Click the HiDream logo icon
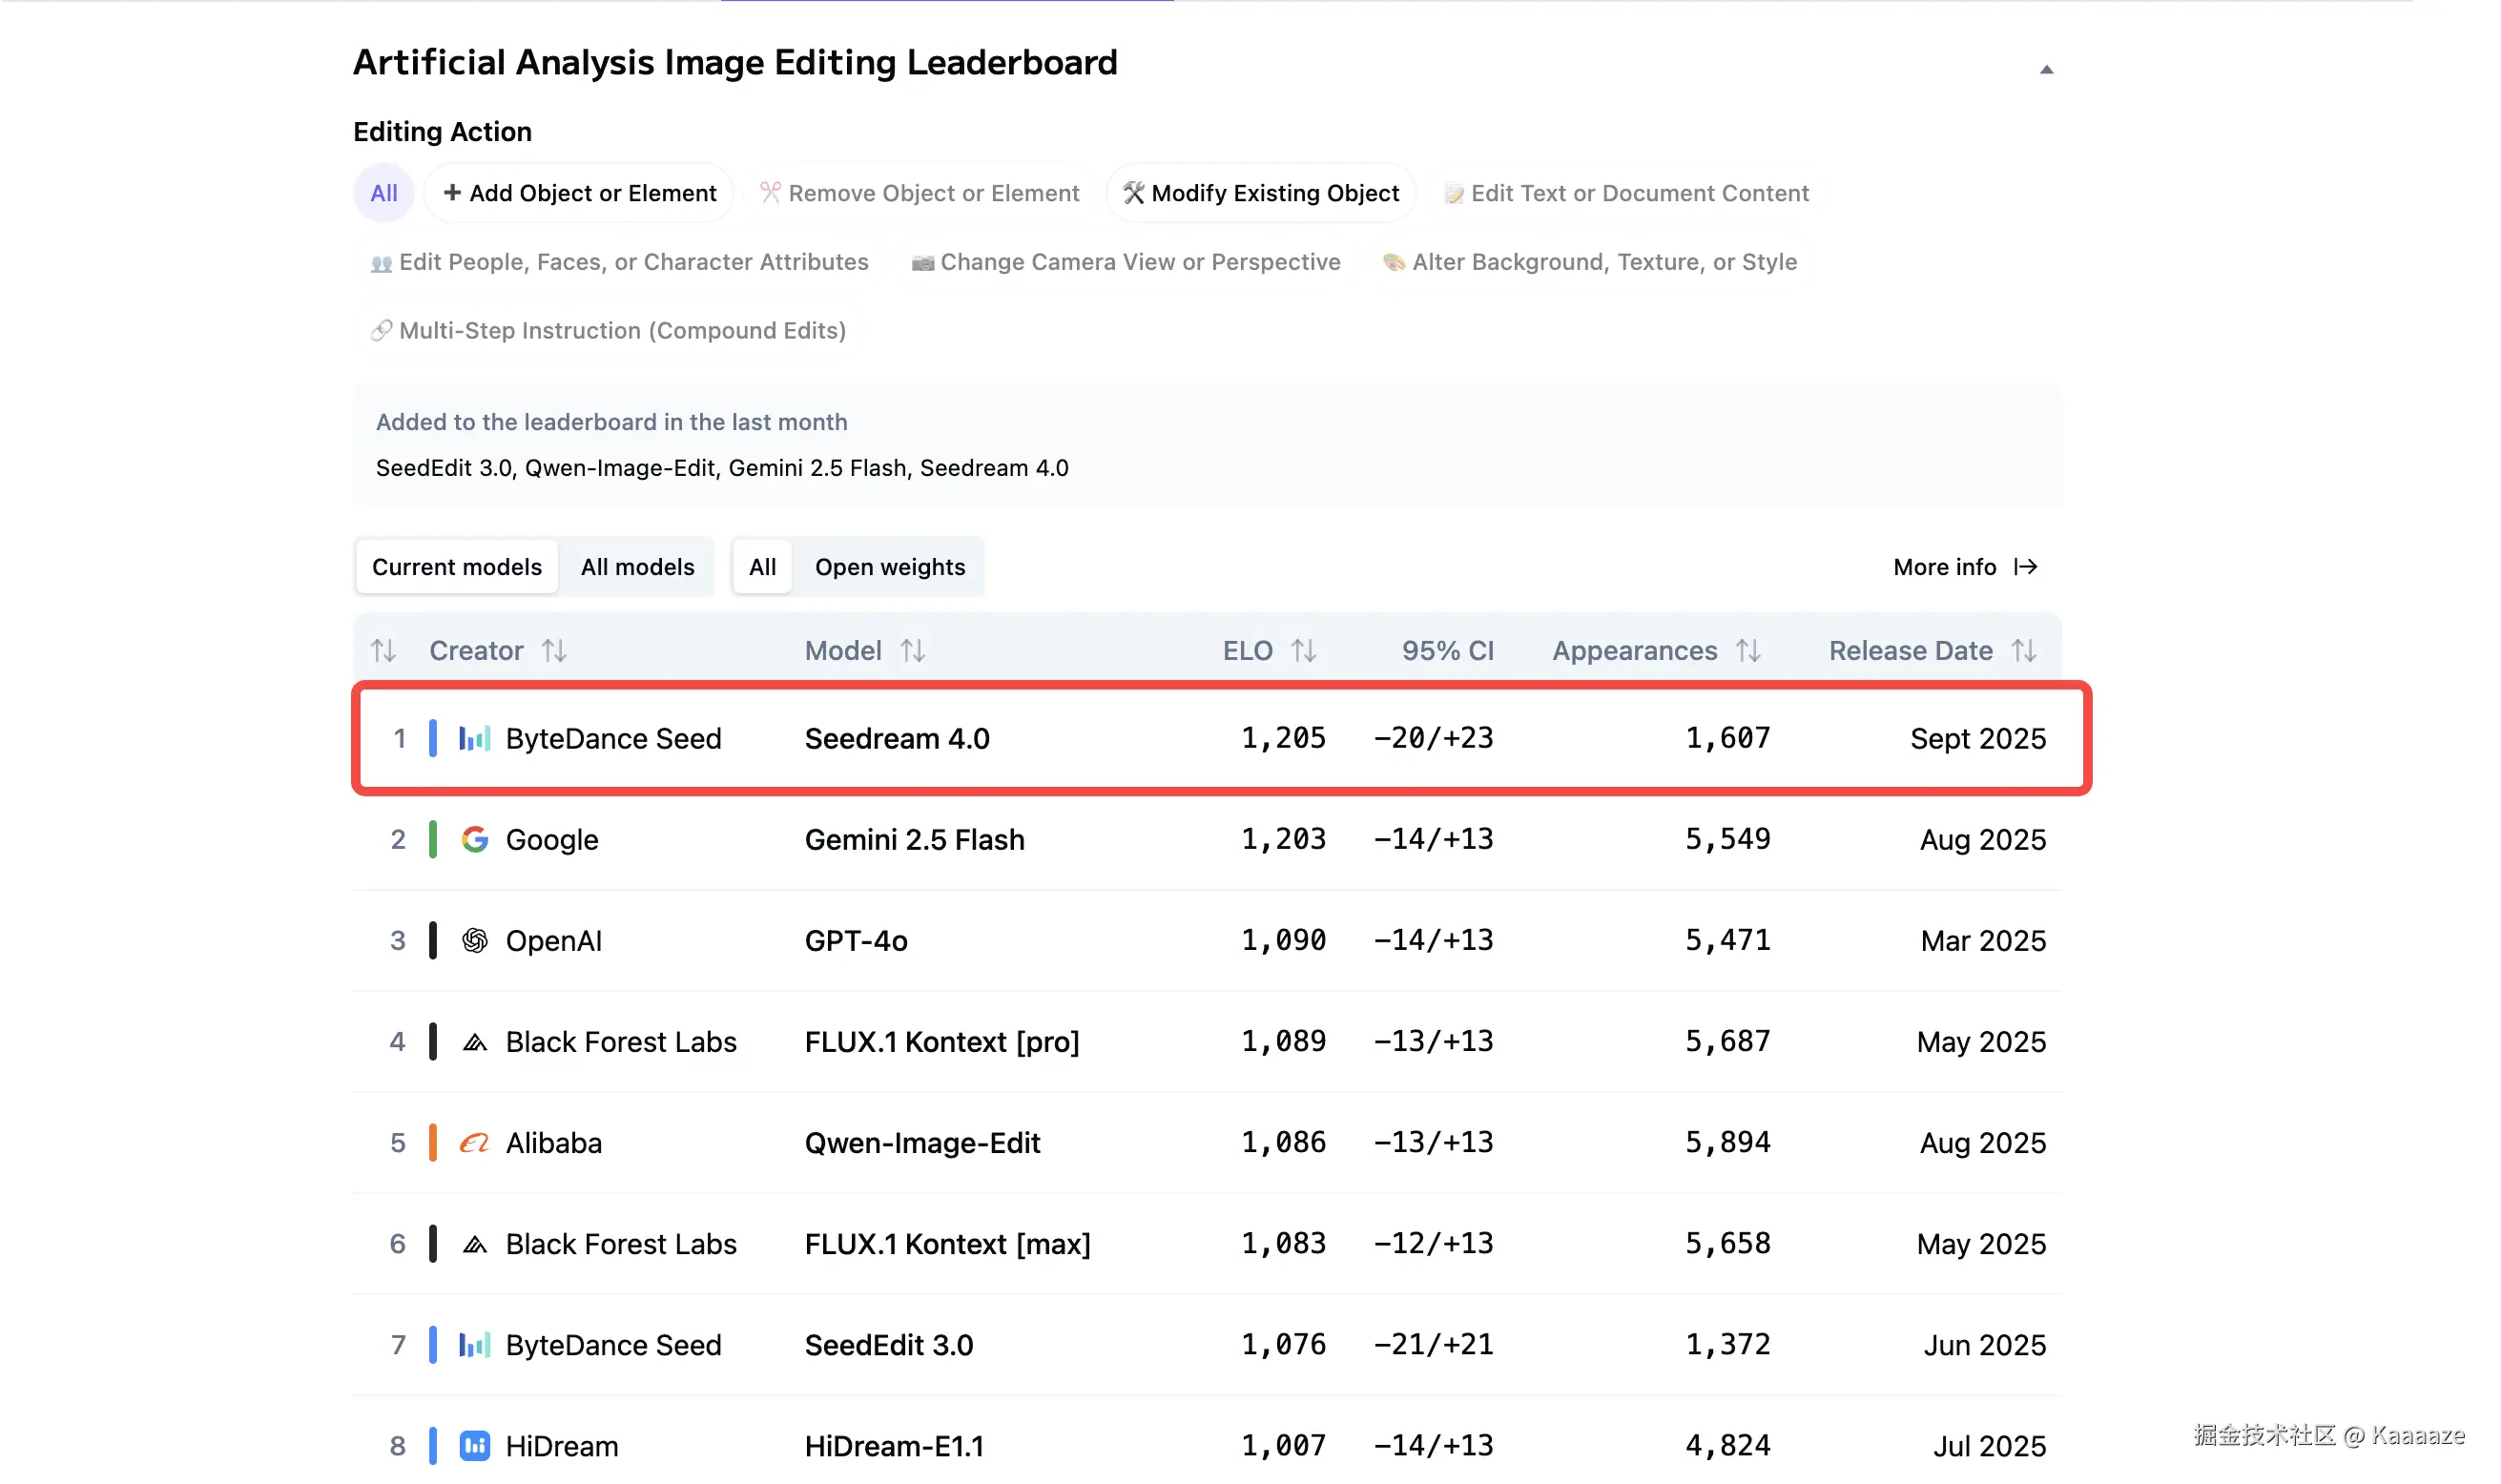The image size is (2501, 1484). pos(474,1445)
